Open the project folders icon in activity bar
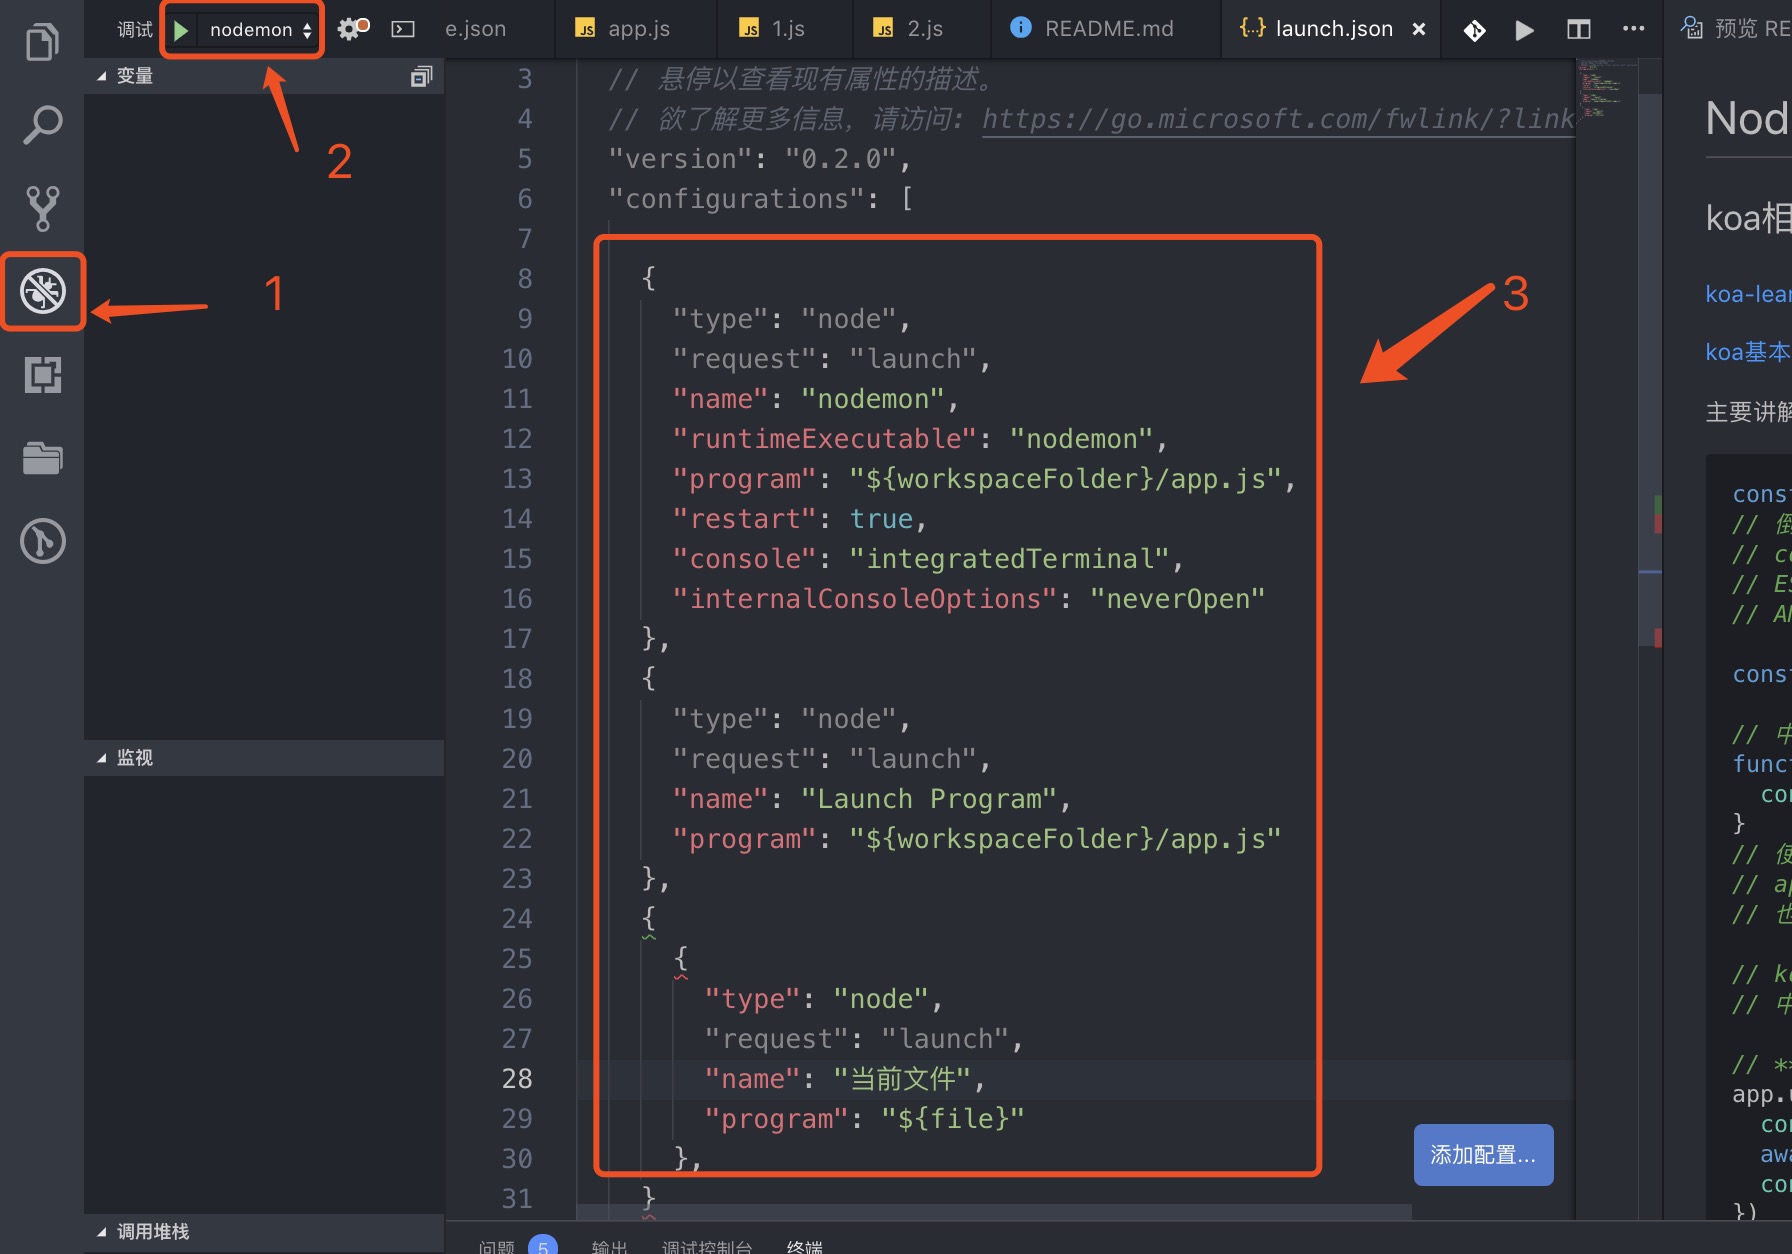The height and width of the screenshot is (1254, 1792). (42, 458)
